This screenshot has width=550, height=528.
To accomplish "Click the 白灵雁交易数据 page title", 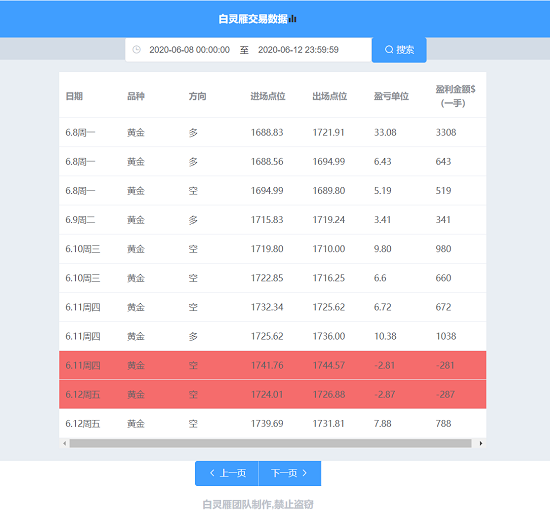I will 253,19.
